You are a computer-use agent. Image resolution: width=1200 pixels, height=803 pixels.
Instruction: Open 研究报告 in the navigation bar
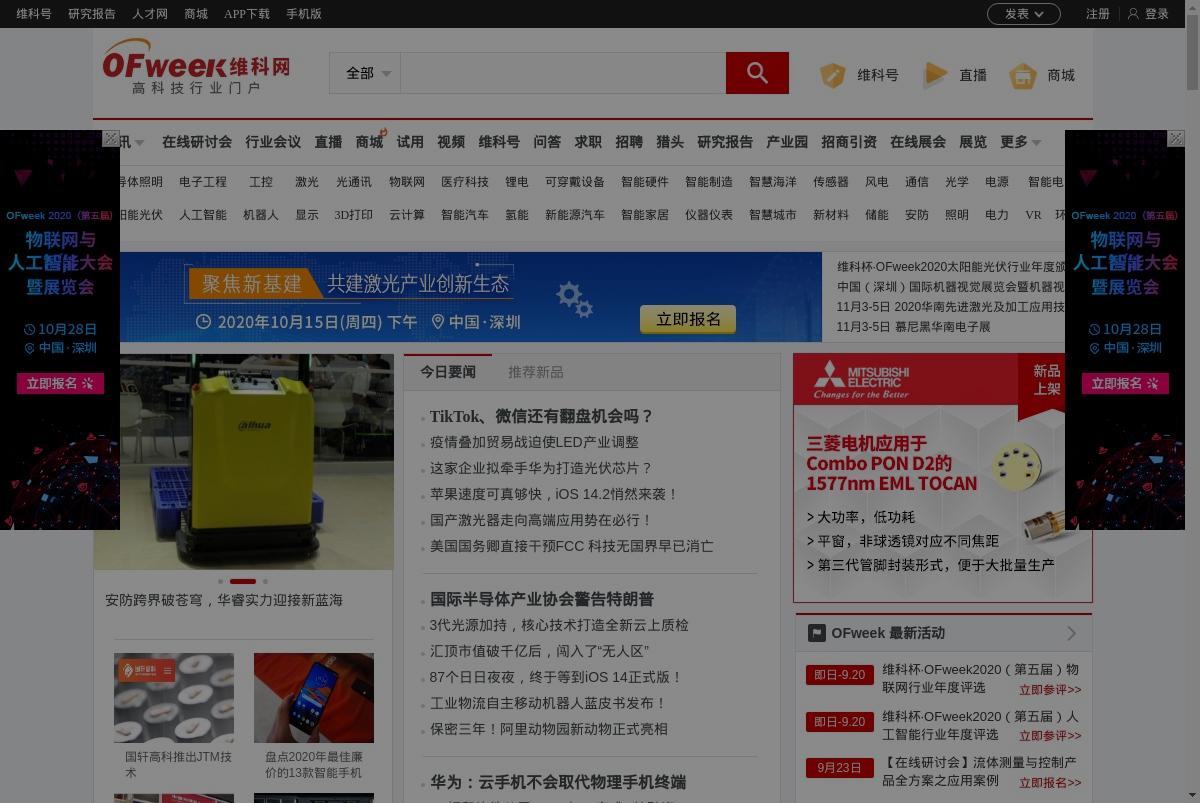coord(725,142)
